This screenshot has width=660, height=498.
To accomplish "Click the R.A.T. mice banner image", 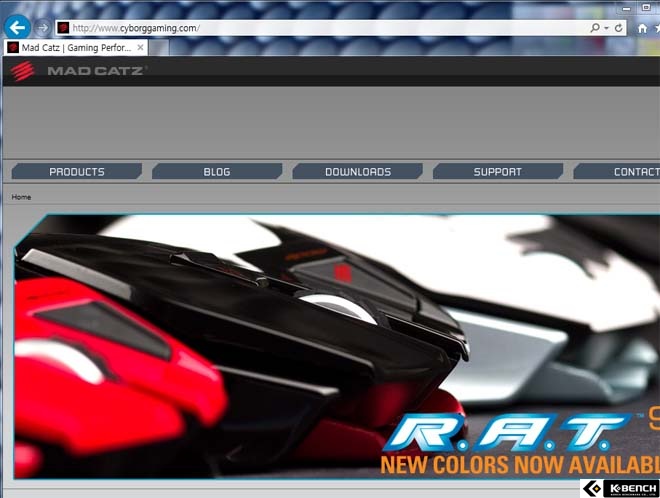I will [x=337, y=346].
